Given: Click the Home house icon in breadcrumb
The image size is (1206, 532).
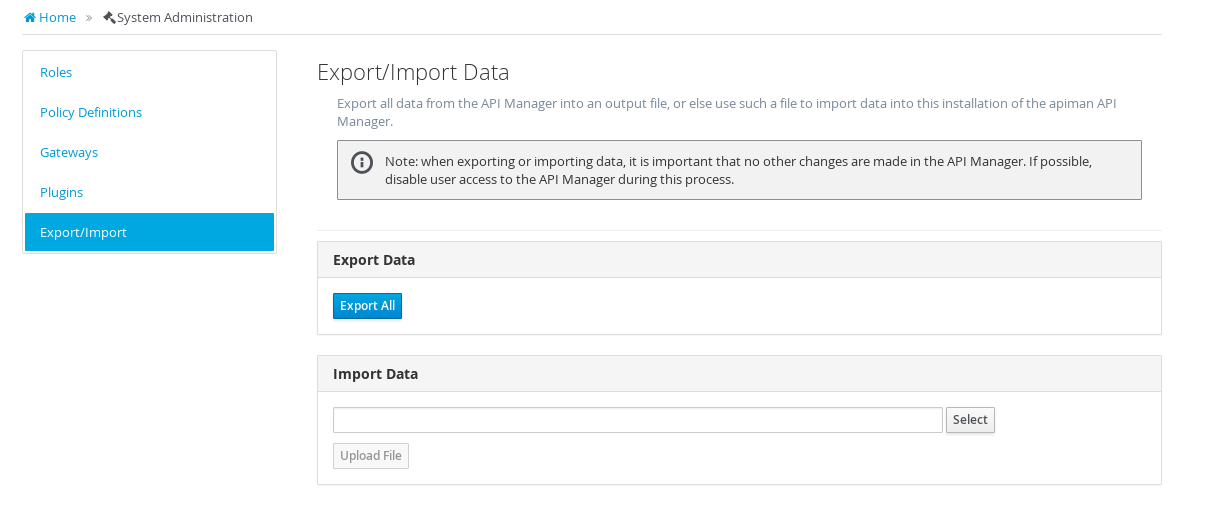Looking at the screenshot, I should (x=30, y=18).
